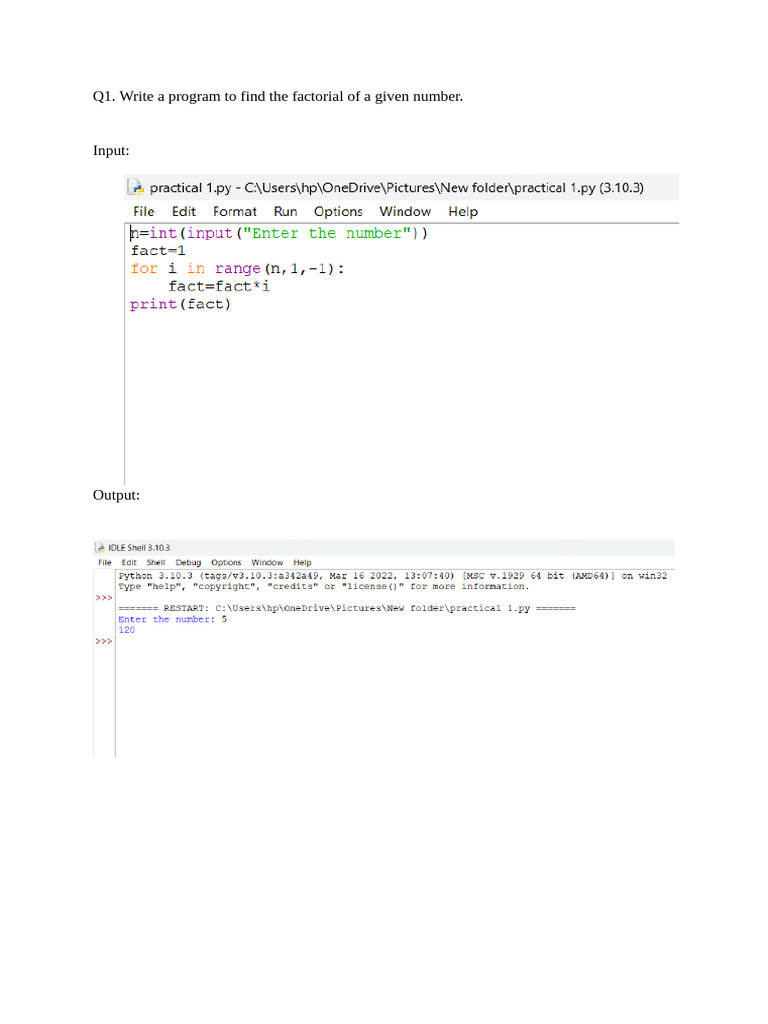Open the File menu in IDLE Shell
This screenshot has height=1024, width=768.
coord(104,562)
